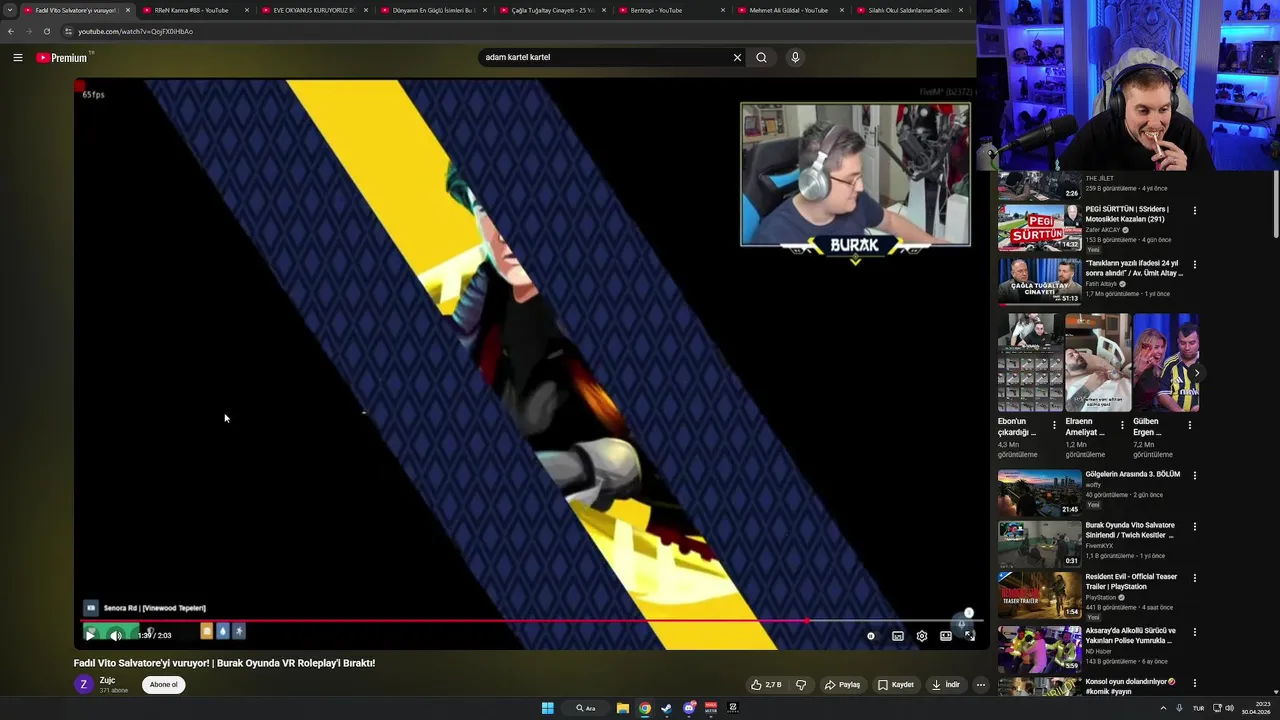Screen dimensions: 1280x720
Task: Close the Bentropi - YouTube tab
Action: [723, 10]
